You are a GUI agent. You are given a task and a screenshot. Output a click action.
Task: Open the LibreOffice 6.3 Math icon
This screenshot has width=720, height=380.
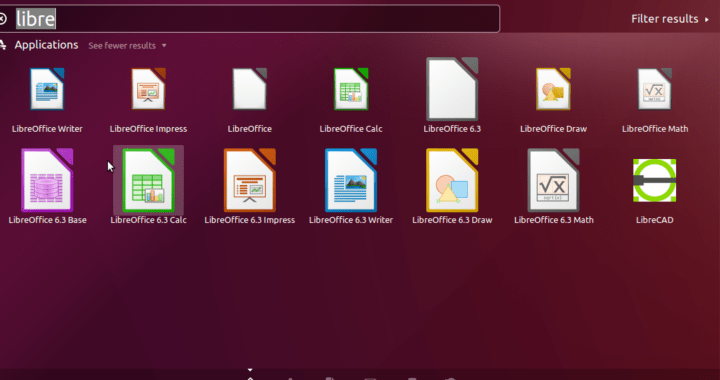pyautogui.click(x=553, y=180)
